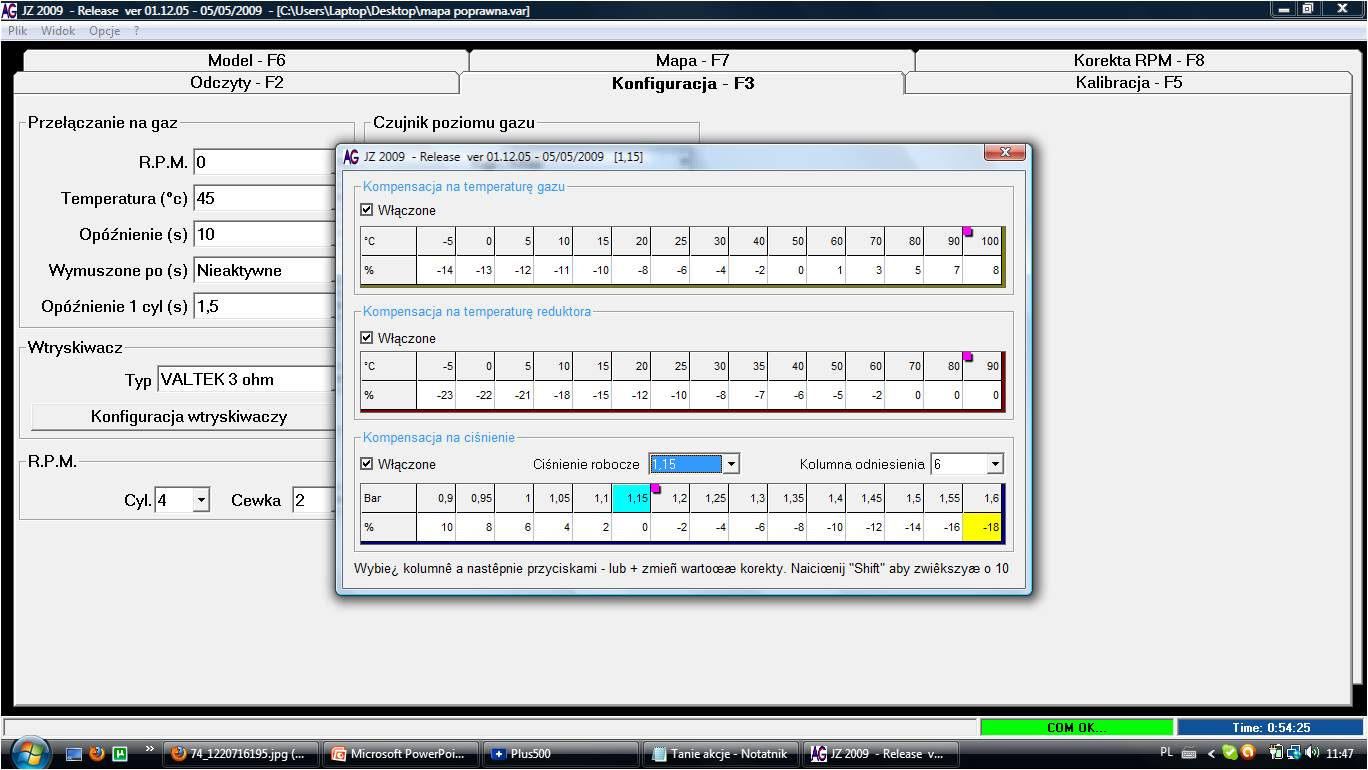The width and height of the screenshot is (1368, 770).
Task: Click the green tray icon next to the arrow
Action: [x=1230, y=754]
